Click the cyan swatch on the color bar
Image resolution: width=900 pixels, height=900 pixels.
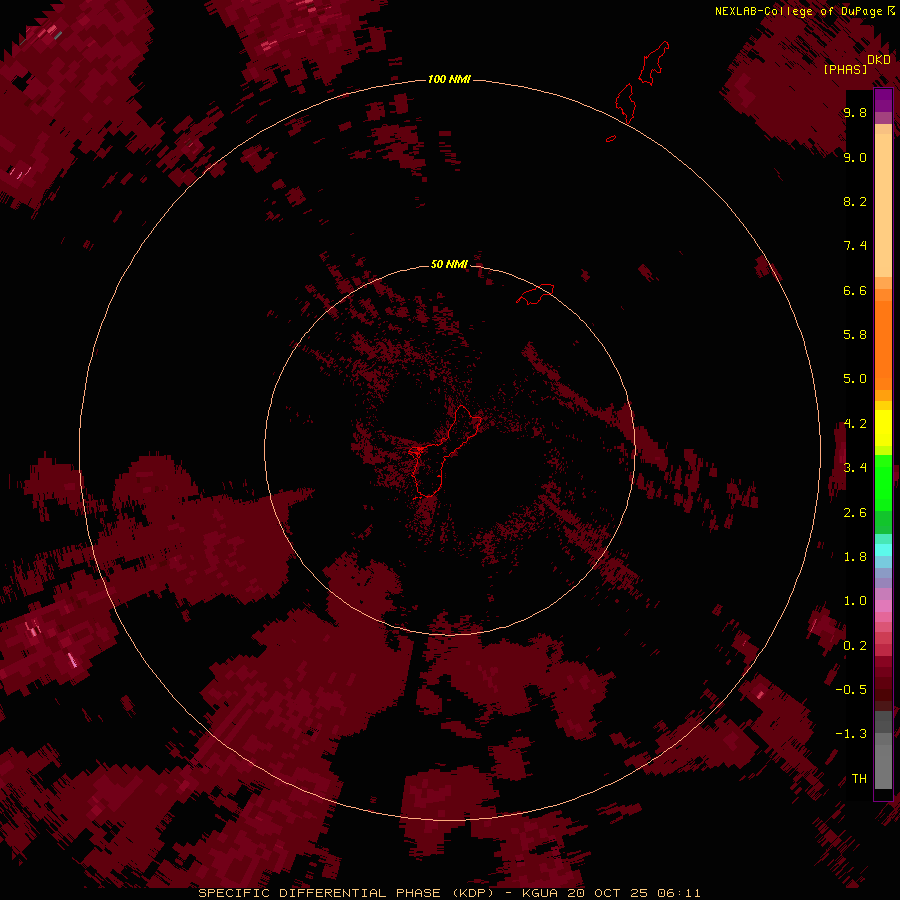[883, 550]
